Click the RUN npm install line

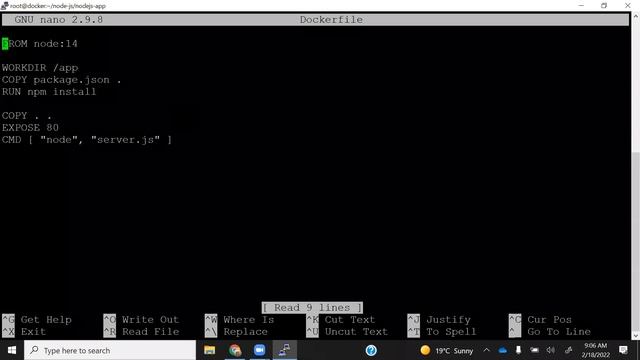click(x=49, y=91)
